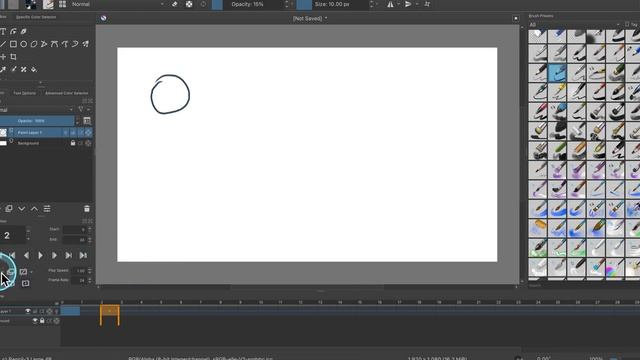This screenshot has height=360, width=640.
Task: Delete the layer with trash icon
Action: coord(87,209)
